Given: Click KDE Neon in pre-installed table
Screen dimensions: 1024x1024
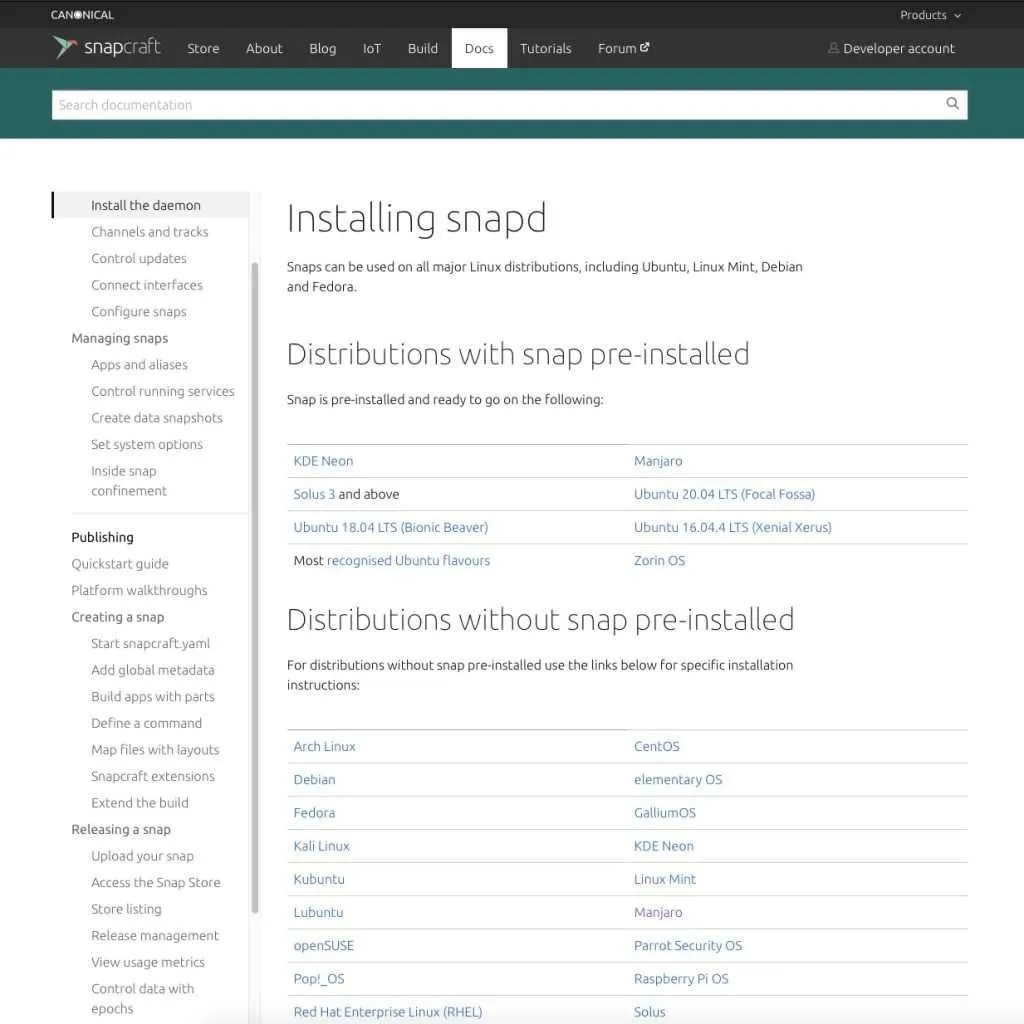Looking at the screenshot, I should (x=323, y=461).
